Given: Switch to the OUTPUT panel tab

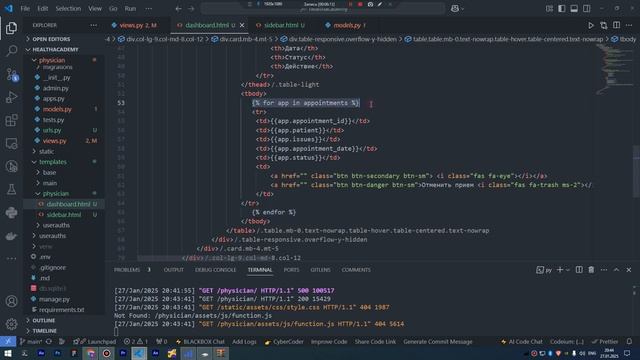Looking at the screenshot, I should point(173,270).
